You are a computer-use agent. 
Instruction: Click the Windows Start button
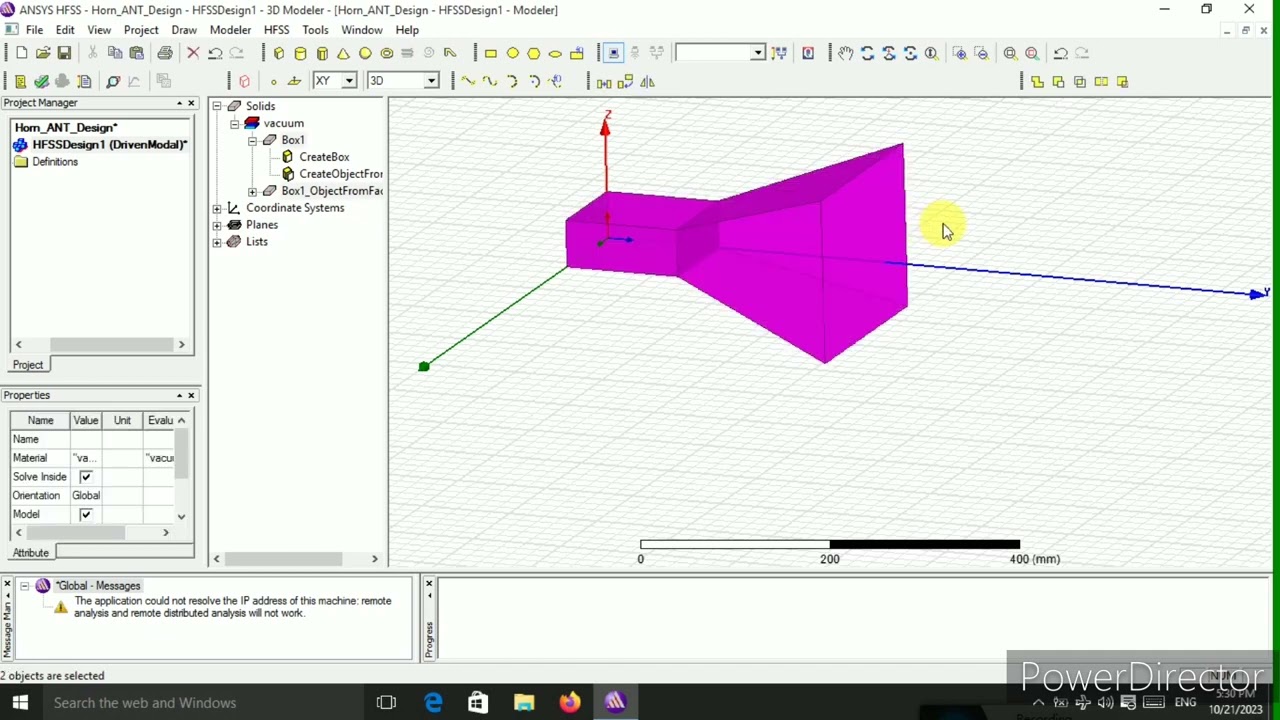click(x=20, y=703)
